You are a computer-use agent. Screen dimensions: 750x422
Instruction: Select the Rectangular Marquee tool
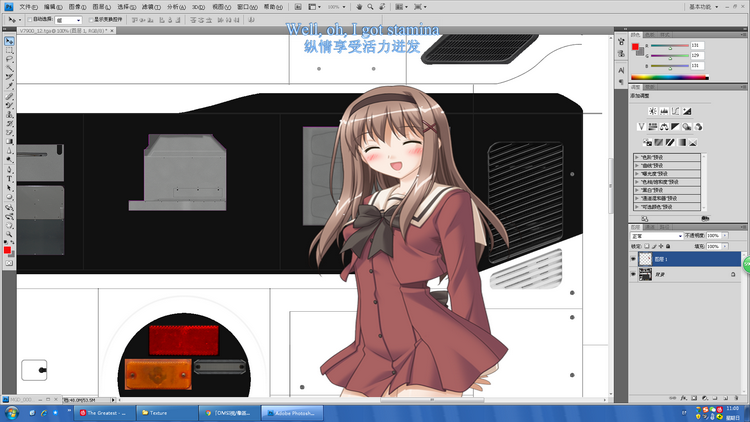9,50
